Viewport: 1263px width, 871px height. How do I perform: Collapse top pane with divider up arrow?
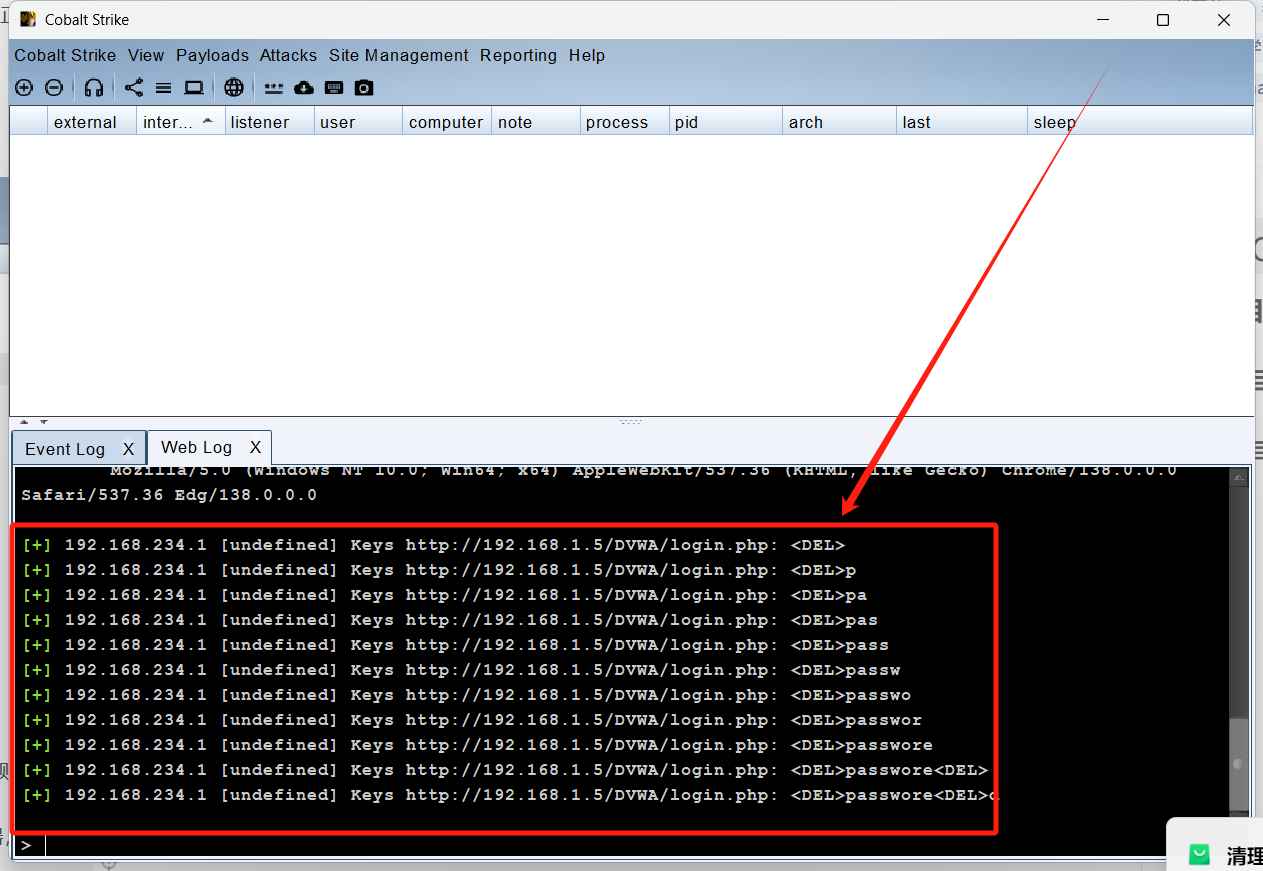[x=24, y=422]
